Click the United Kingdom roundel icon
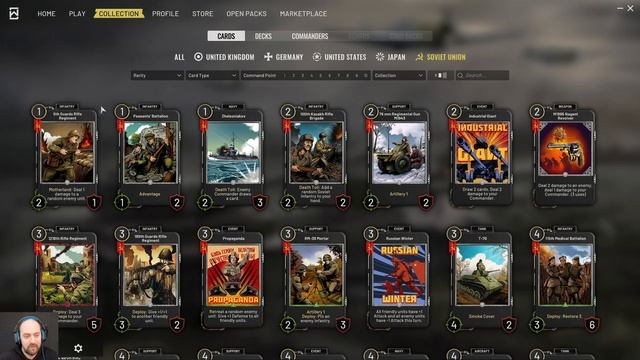Screen dimensions: 640x360 198,57
